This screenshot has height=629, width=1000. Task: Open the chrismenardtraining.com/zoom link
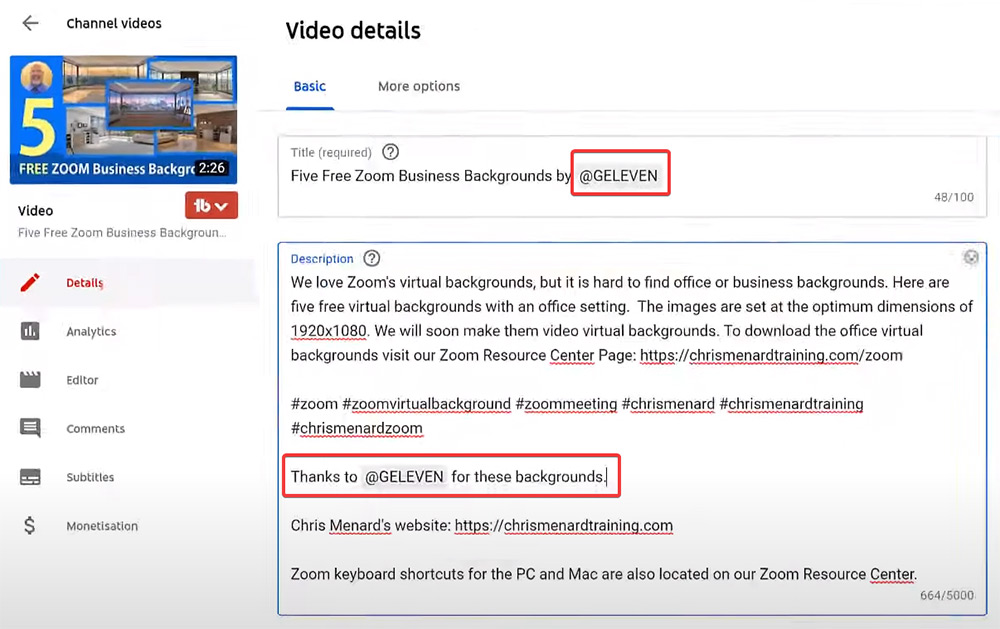coord(770,355)
